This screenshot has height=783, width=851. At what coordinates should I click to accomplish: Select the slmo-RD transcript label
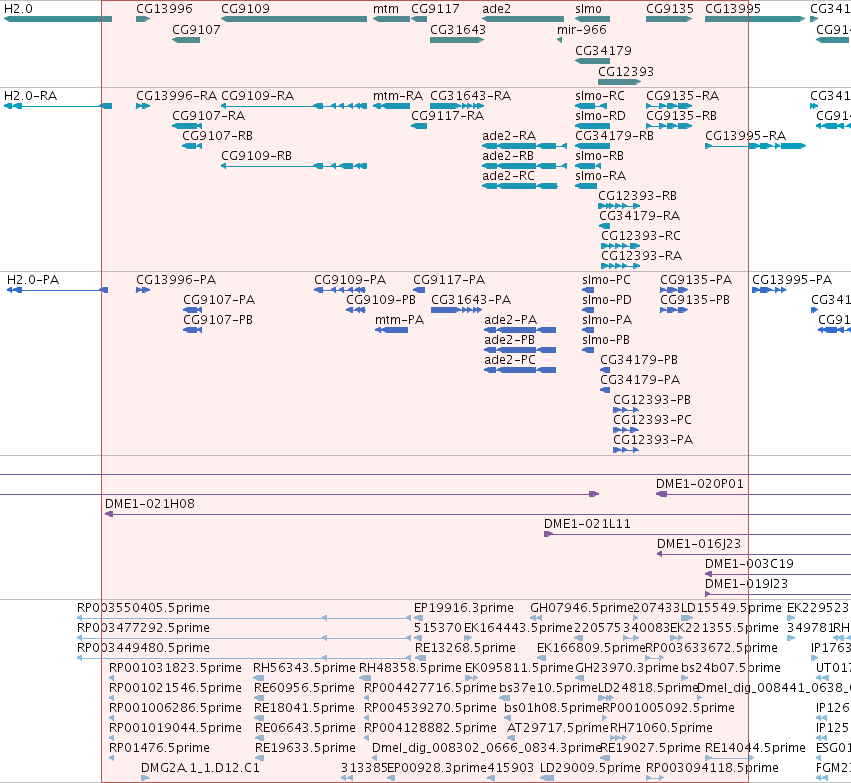coord(600,116)
